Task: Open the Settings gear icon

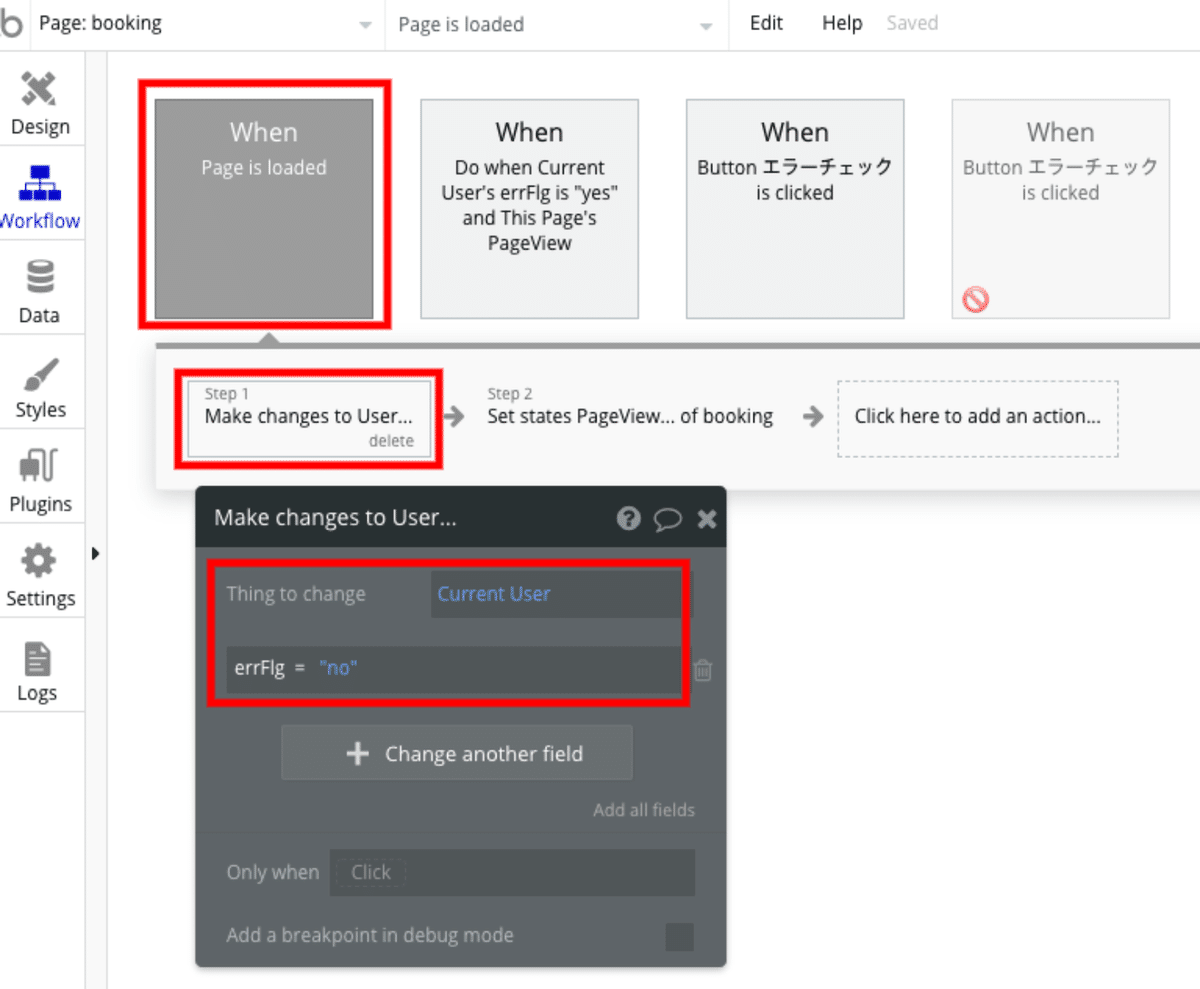Action: (40, 561)
